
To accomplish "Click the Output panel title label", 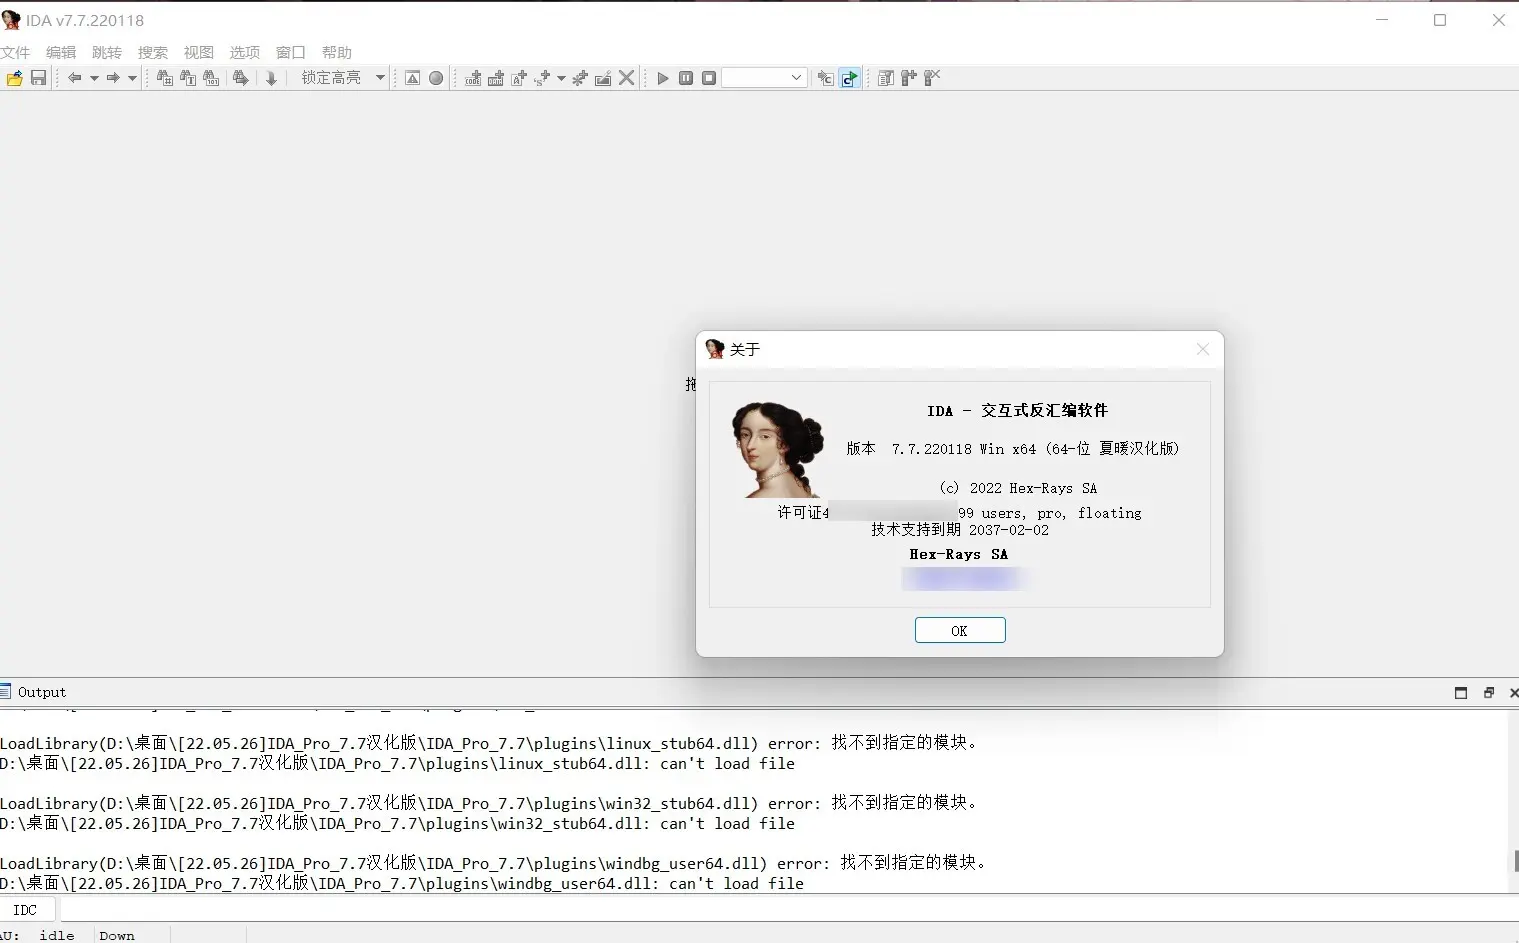I will pyautogui.click(x=42, y=692).
